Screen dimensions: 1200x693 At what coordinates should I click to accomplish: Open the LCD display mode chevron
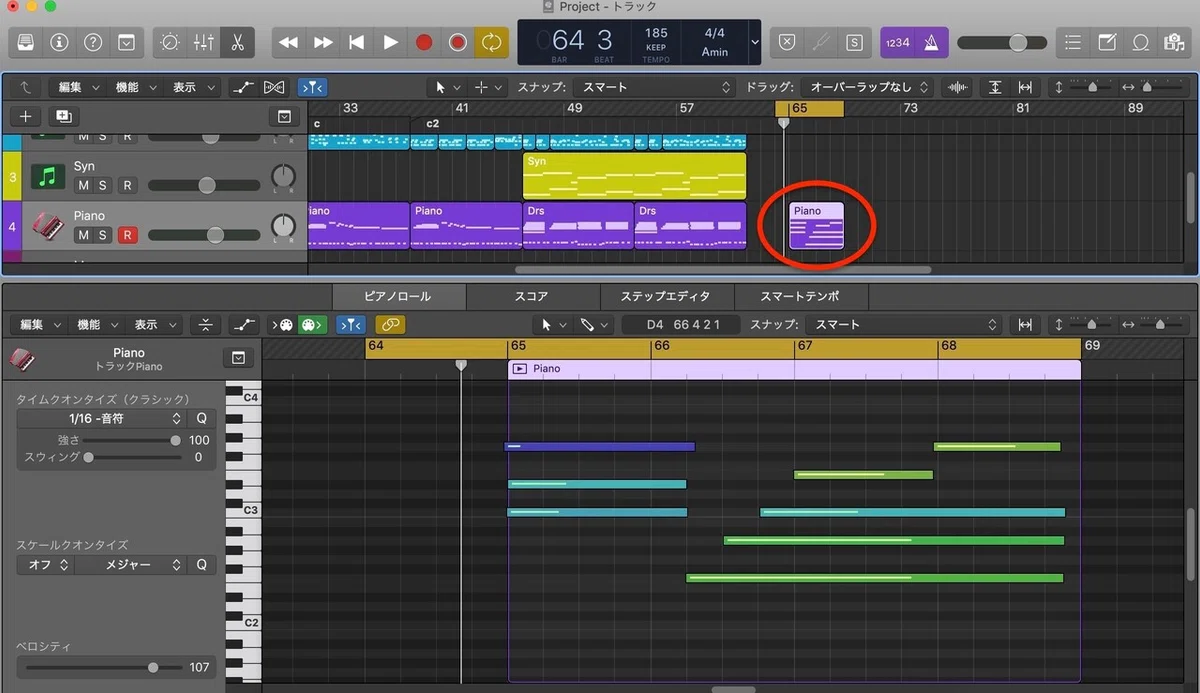[755, 42]
